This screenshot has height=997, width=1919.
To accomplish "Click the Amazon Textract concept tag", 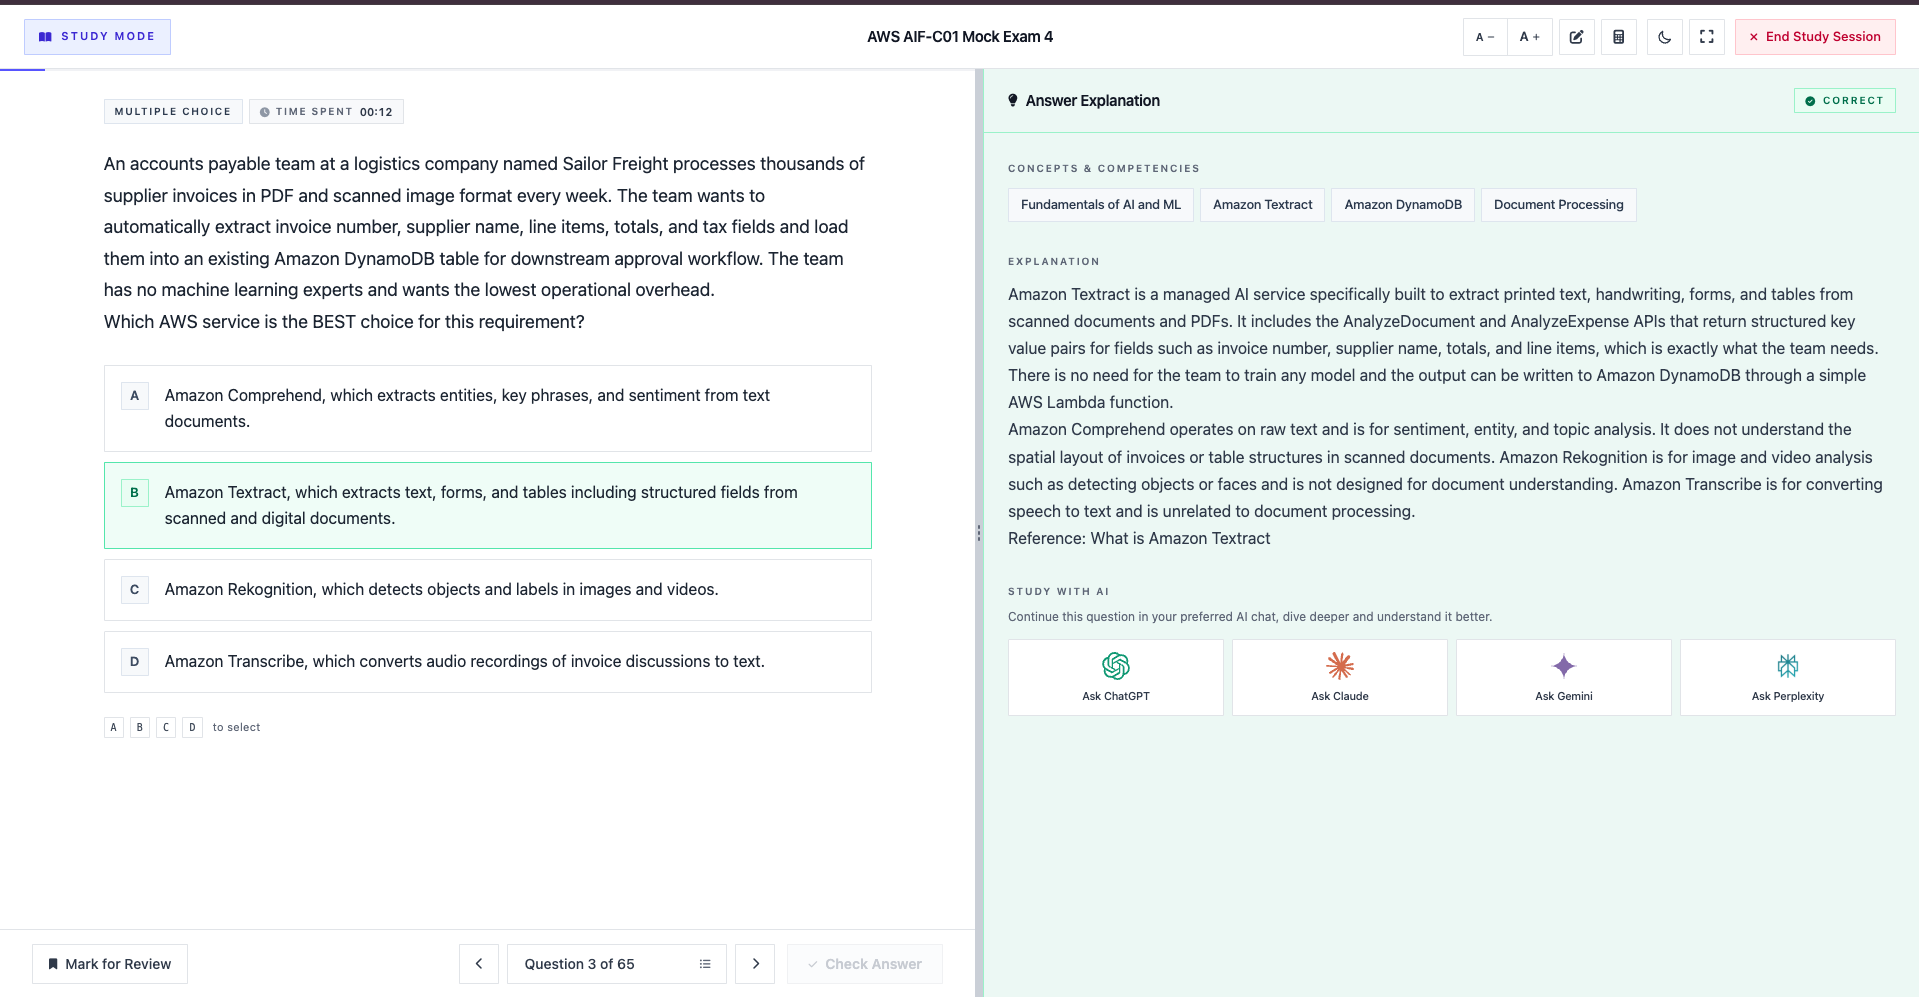I will pyautogui.click(x=1263, y=205).
